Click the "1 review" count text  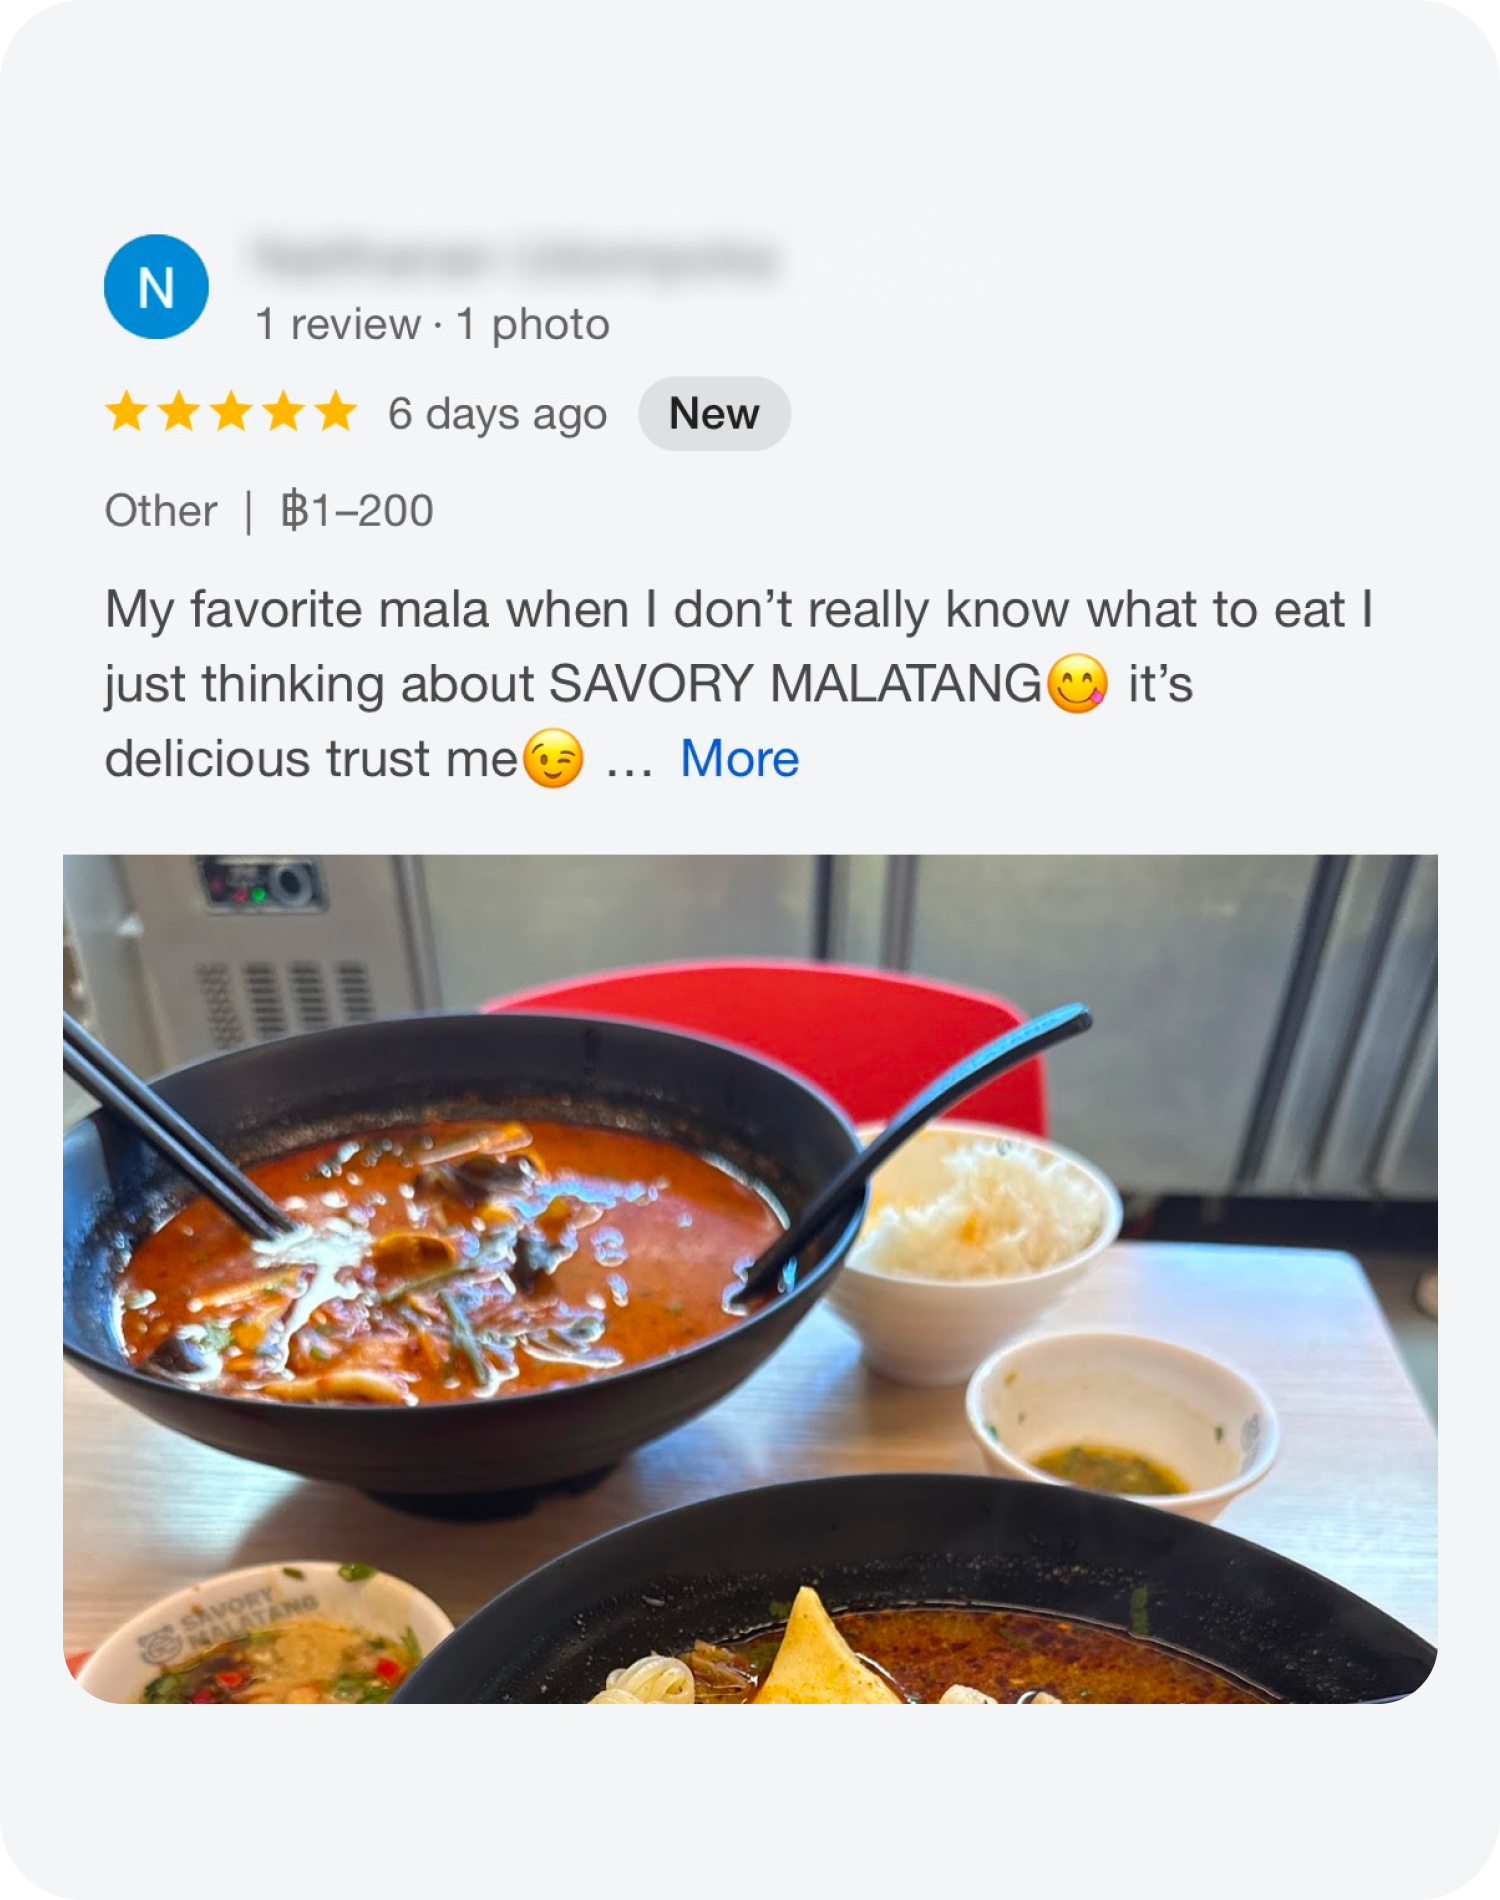(337, 324)
